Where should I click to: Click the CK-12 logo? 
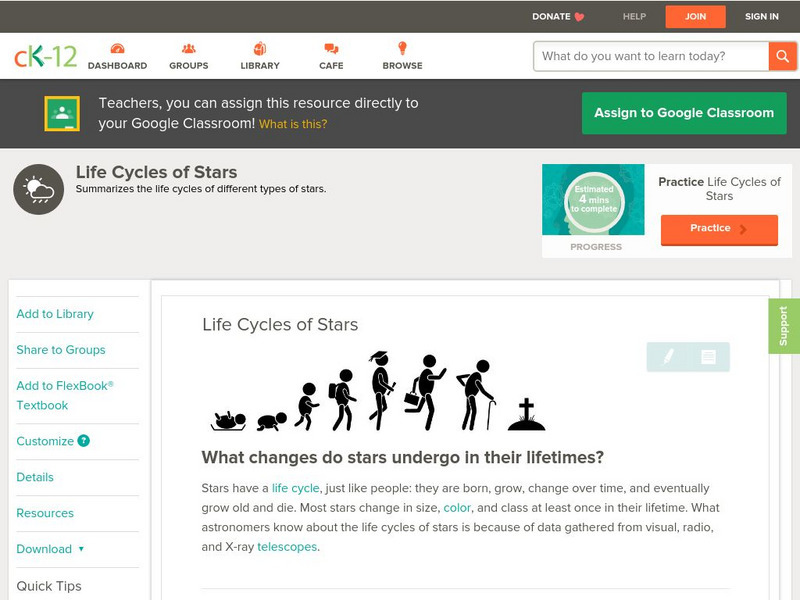click(x=45, y=56)
